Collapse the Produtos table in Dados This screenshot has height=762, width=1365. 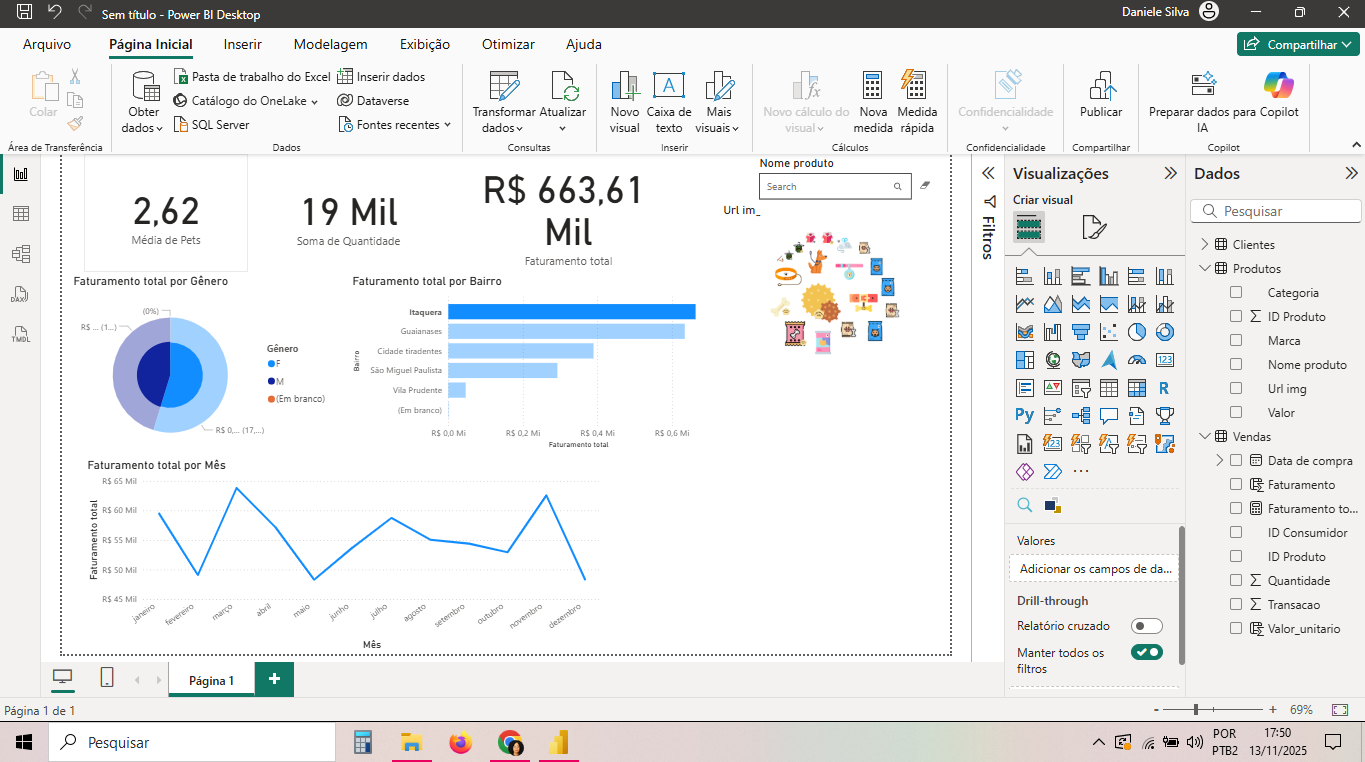(x=1204, y=269)
